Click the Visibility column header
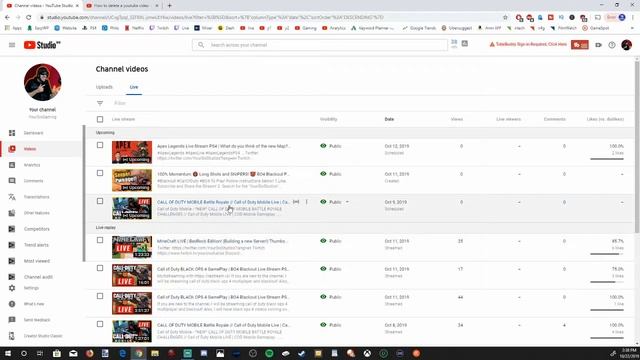This screenshot has height=360, width=640. click(329, 119)
